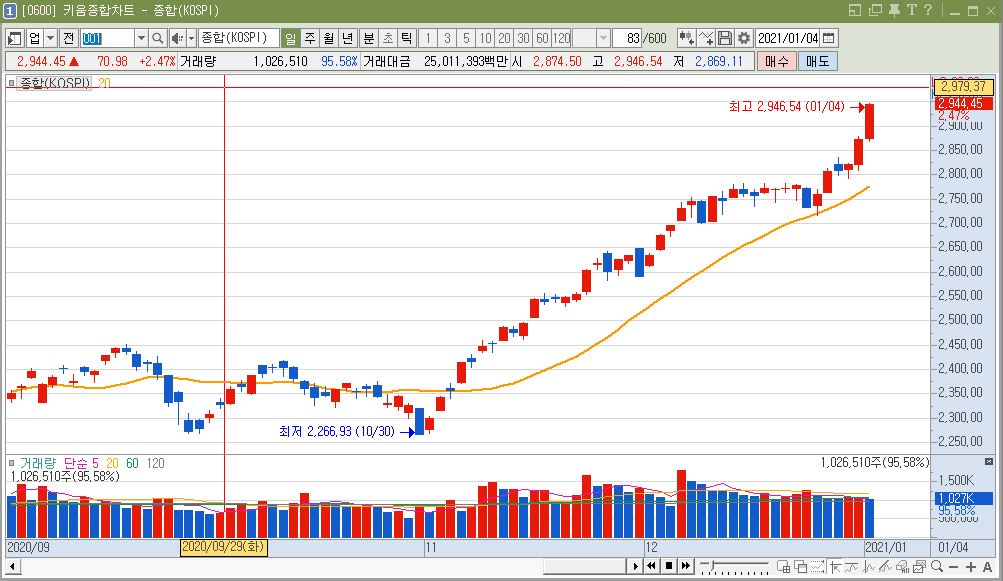Click the rewind double-arrow button
Image resolution: width=1003 pixels, height=581 pixels.
click(651, 566)
